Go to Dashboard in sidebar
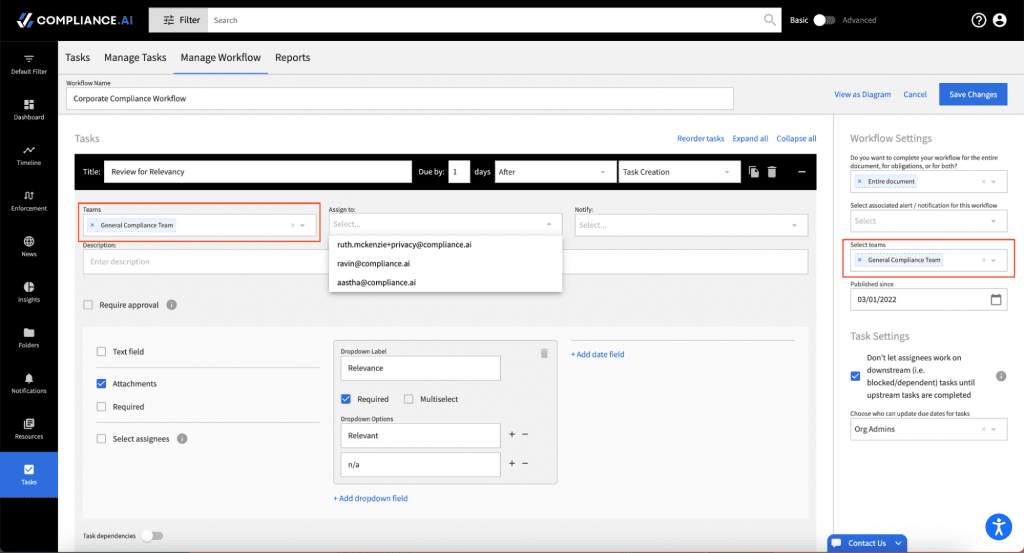Viewport: 1024px width, 553px height. (29, 110)
